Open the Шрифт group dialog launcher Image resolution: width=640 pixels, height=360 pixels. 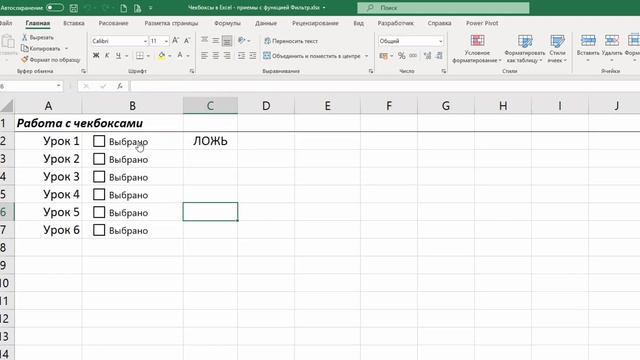(x=192, y=71)
